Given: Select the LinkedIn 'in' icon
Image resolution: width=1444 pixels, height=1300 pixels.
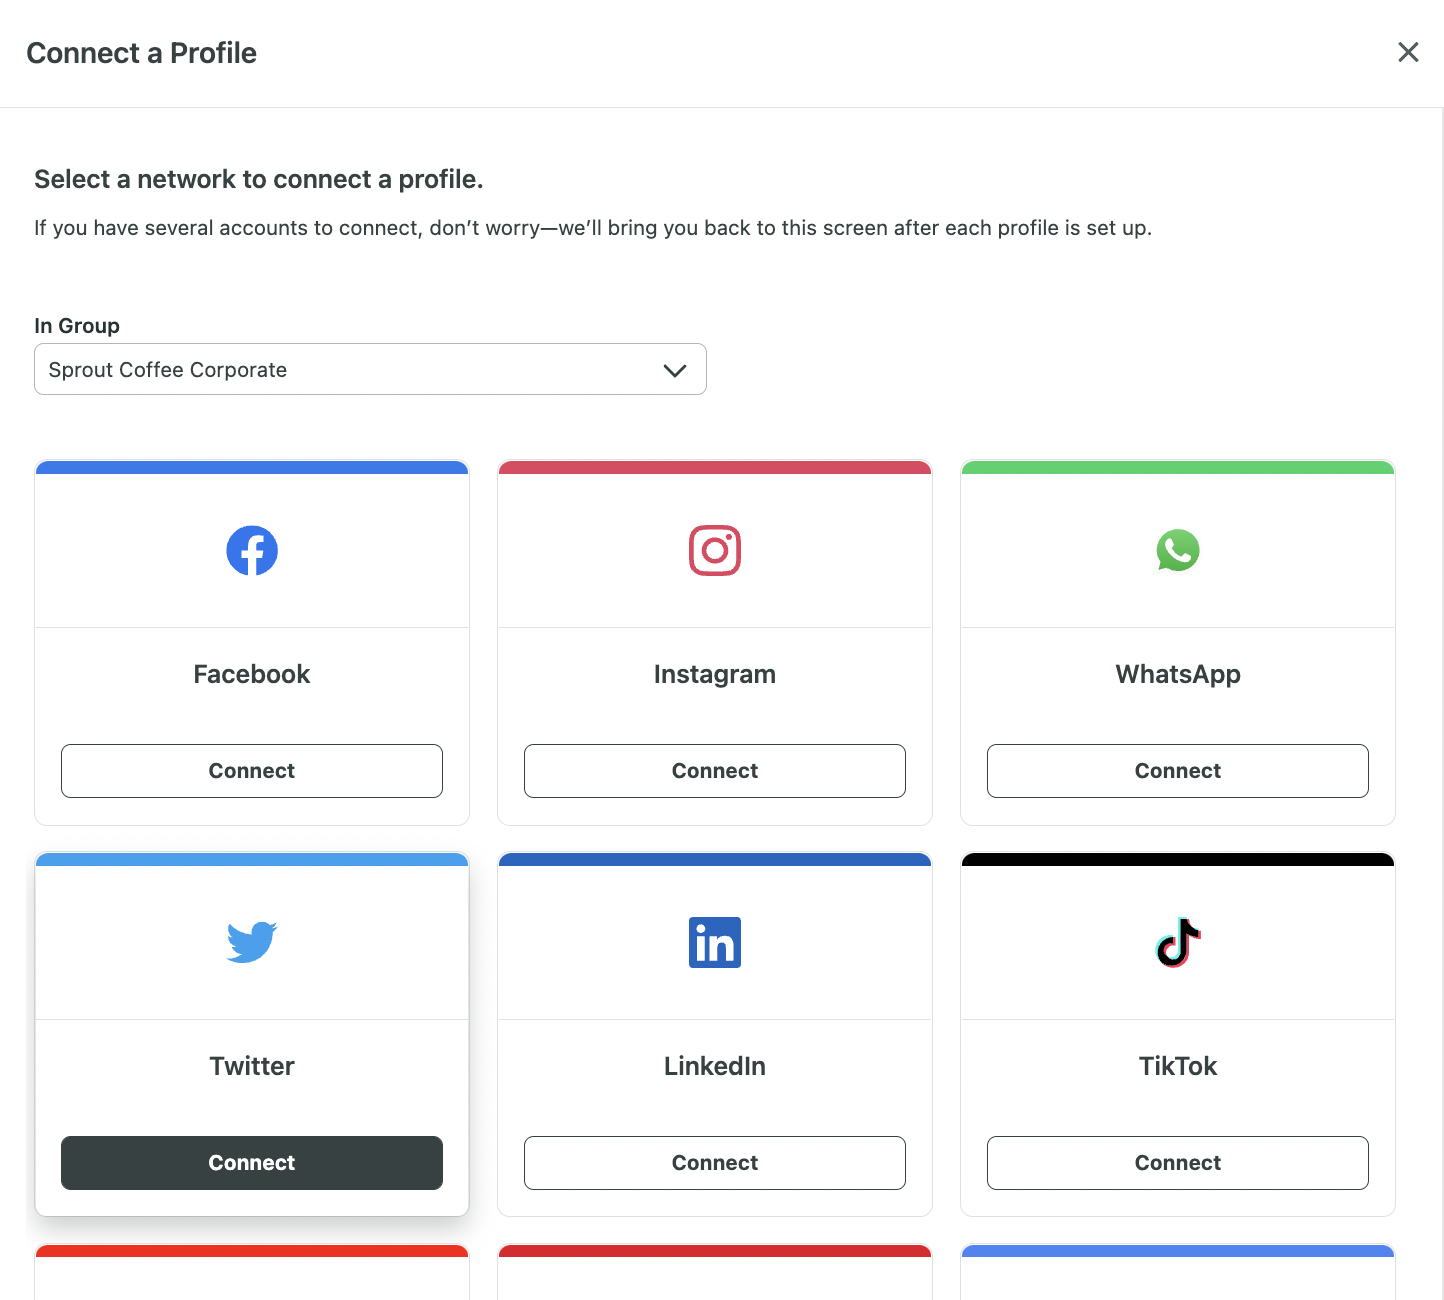Looking at the screenshot, I should pyautogui.click(x=714, y=941).
